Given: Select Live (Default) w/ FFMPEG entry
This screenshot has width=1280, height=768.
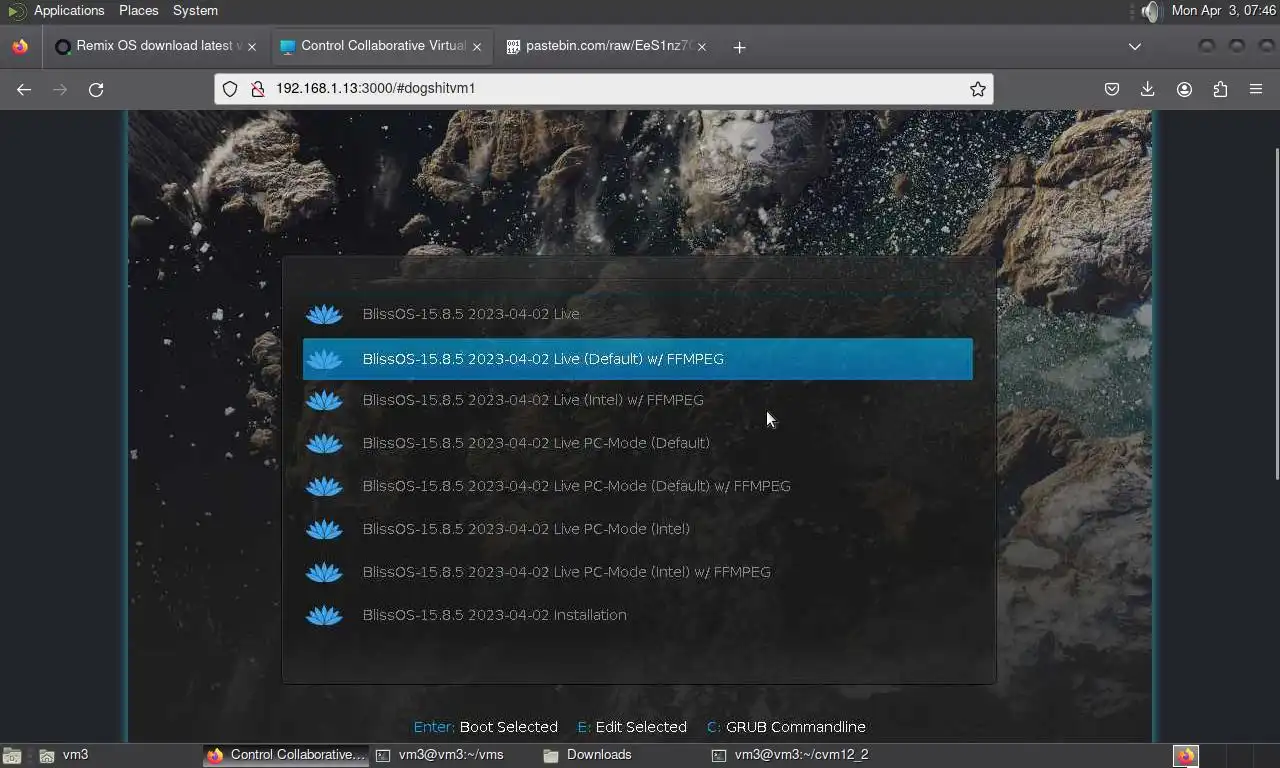Looking at the screenshot, I should pos(638,359).
